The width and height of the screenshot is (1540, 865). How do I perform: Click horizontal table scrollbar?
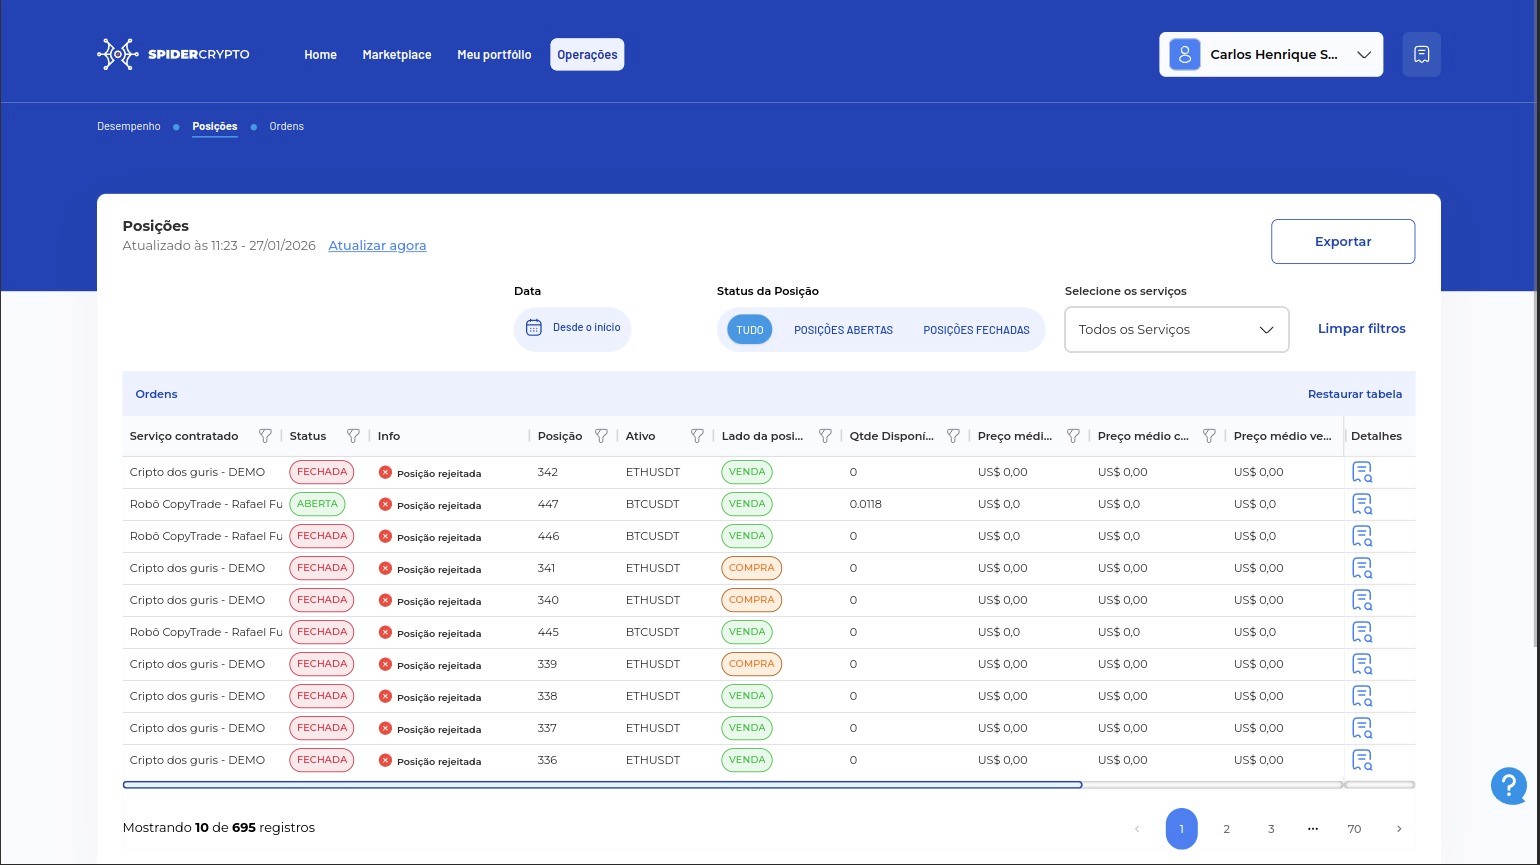tap(602, 785)
